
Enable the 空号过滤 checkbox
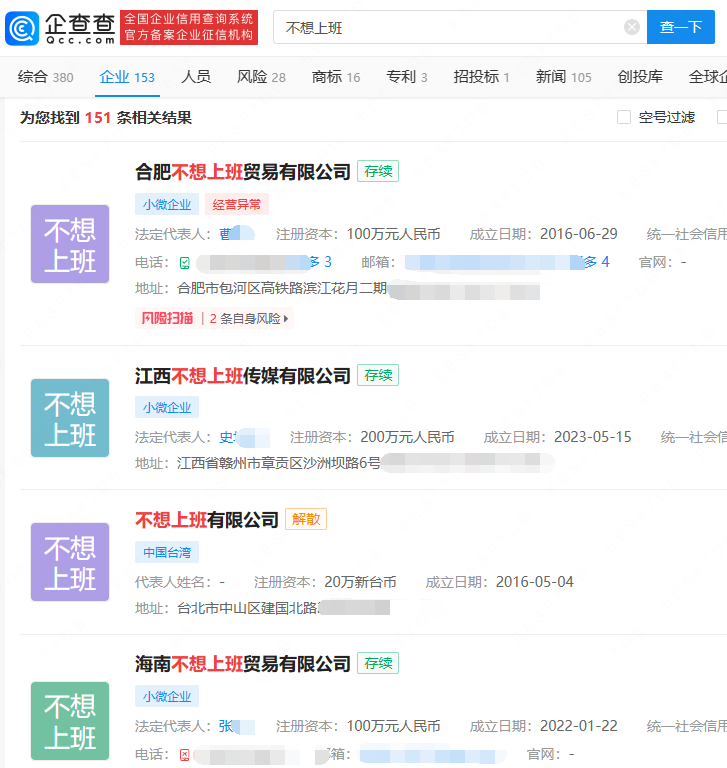624,117
